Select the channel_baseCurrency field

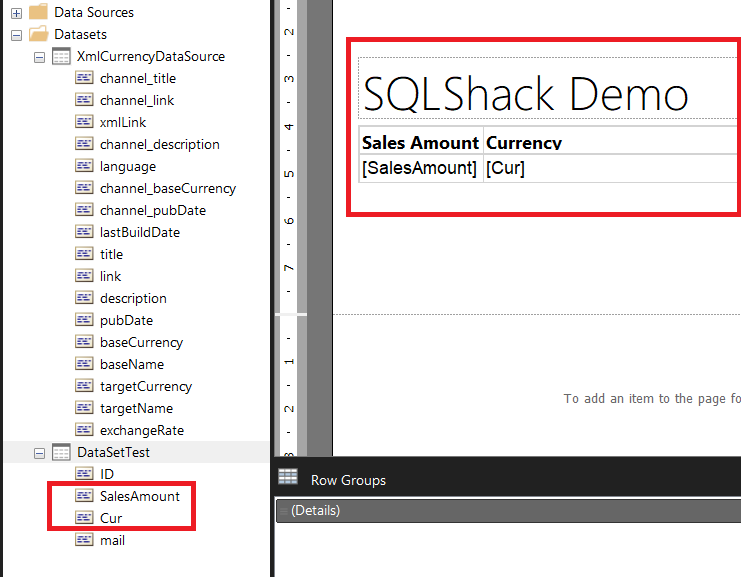click(x=168, y=189)
